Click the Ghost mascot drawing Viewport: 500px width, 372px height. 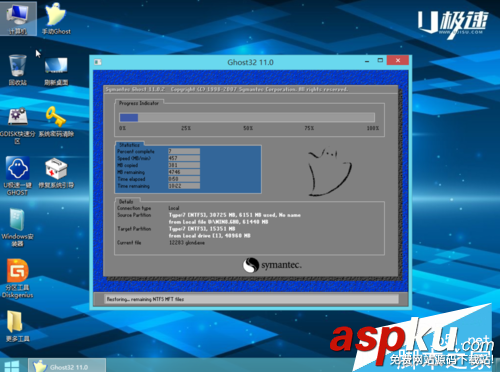coord(329,172)
